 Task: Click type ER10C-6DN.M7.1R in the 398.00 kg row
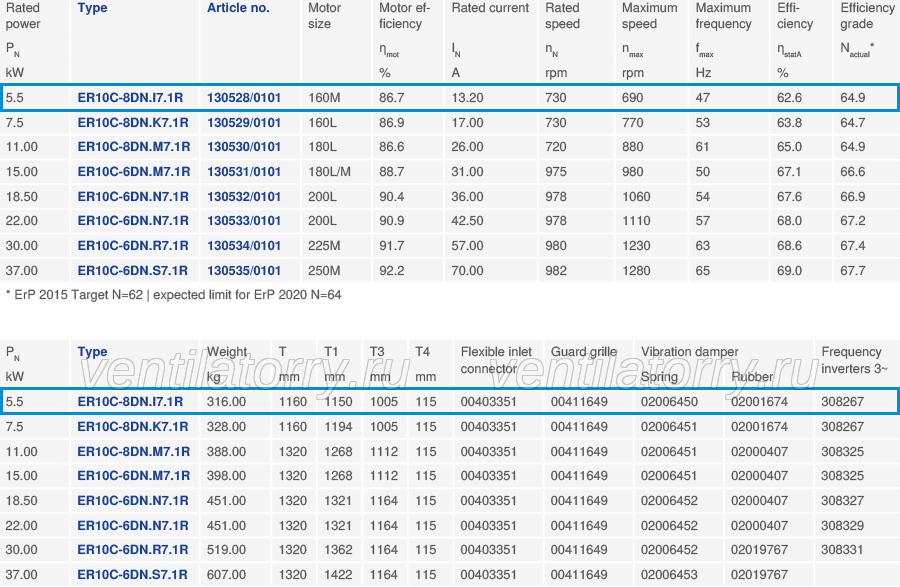(x=134, y=476)
